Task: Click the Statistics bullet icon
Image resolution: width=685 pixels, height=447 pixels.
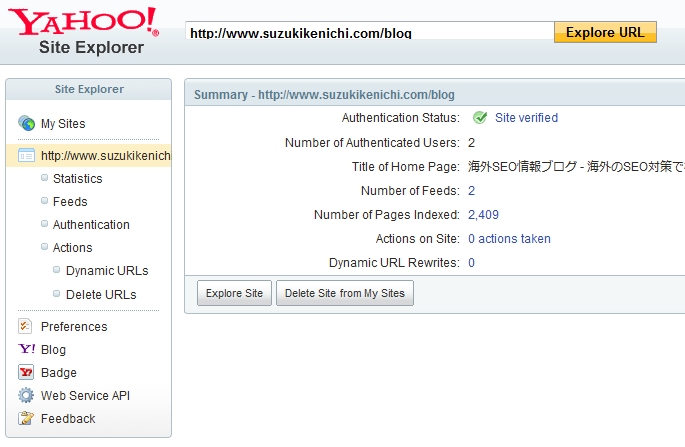Action: click(44, 177)
